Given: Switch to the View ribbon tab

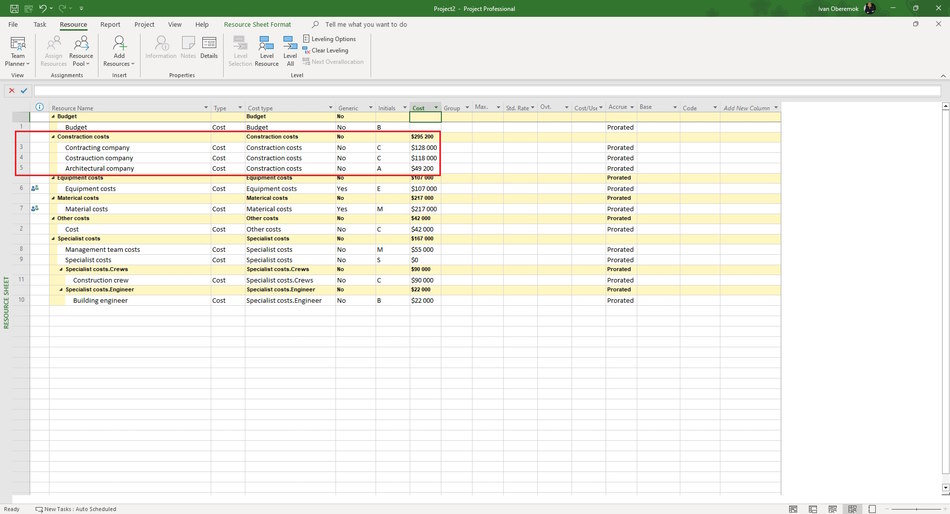Looking at the screenshot, I should [174, 24].
